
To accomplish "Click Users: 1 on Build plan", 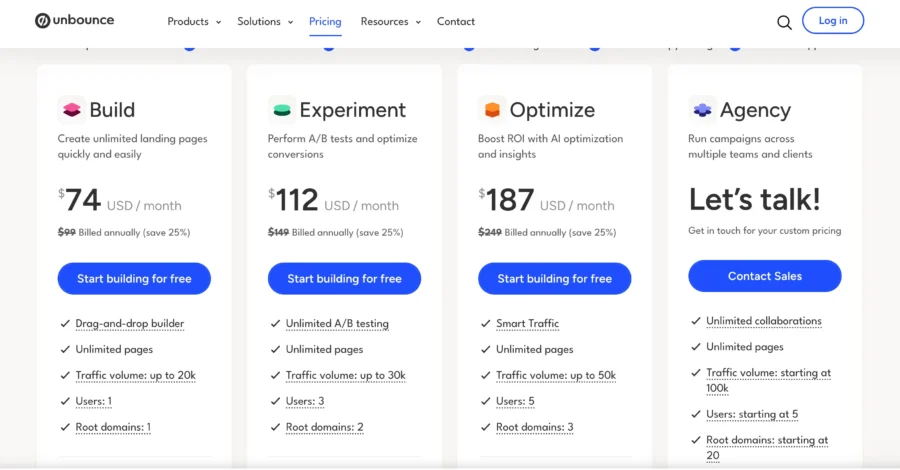I will (94, 401).
